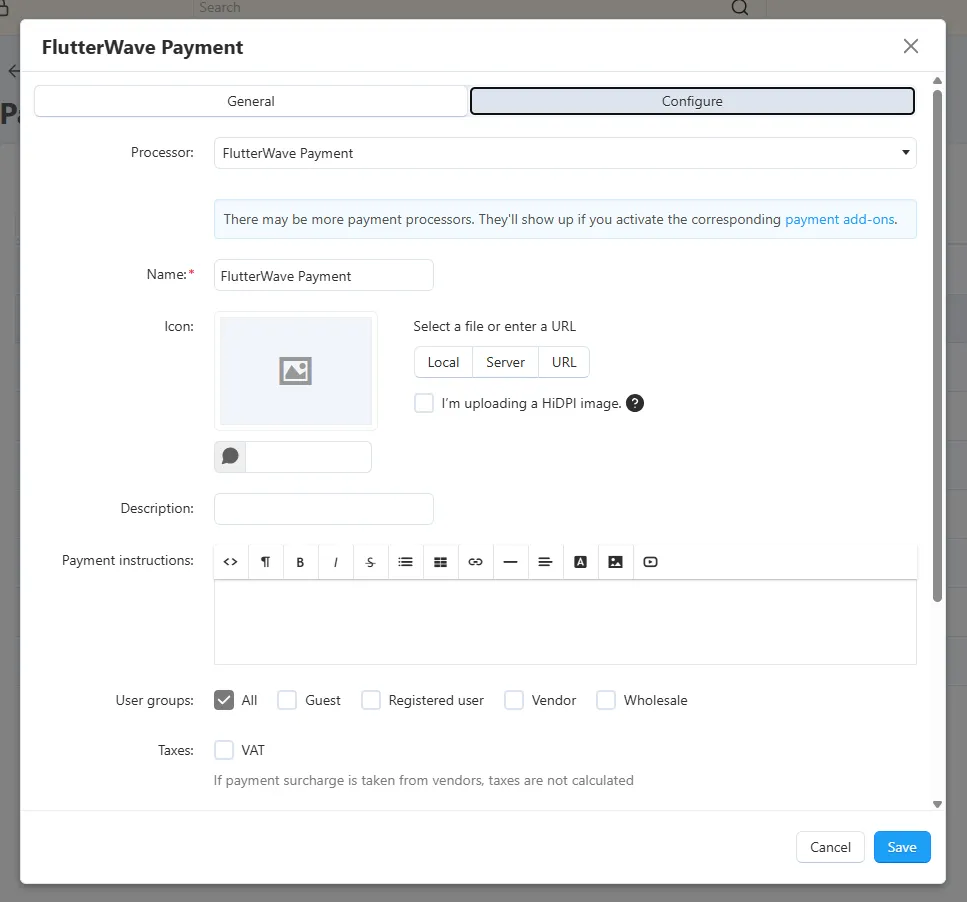Insert horizontal rule in editor

tap(510, 562)
